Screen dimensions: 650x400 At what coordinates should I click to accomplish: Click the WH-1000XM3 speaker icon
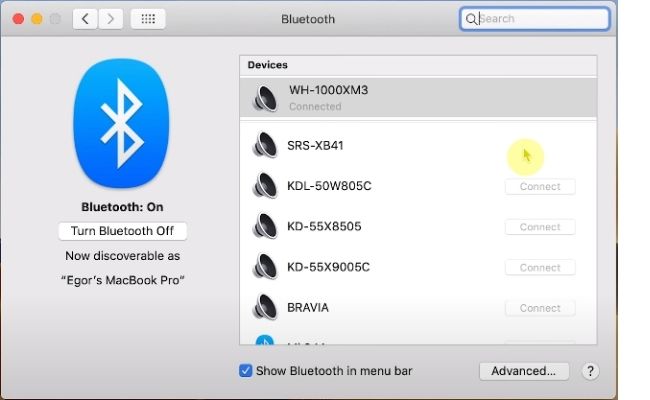[265, 98]
